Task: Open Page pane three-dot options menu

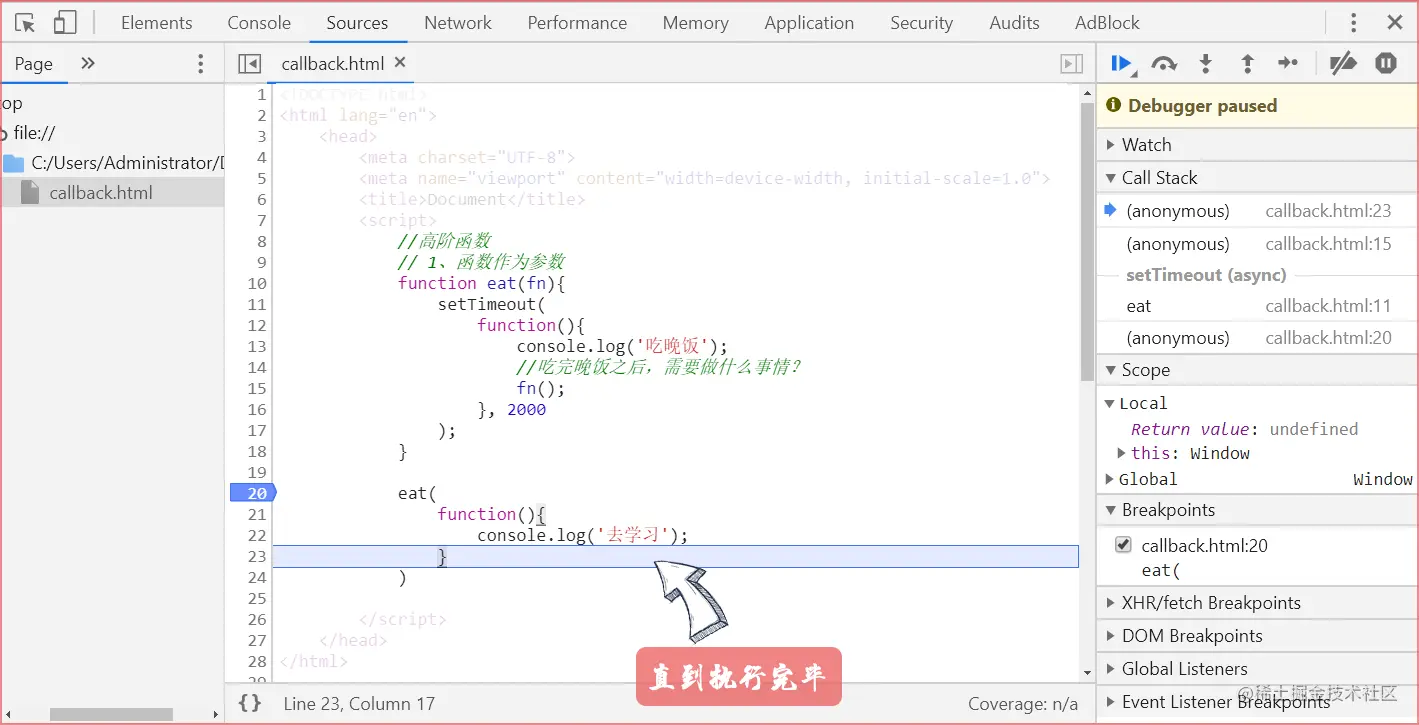Action: (x=200, y=64)
